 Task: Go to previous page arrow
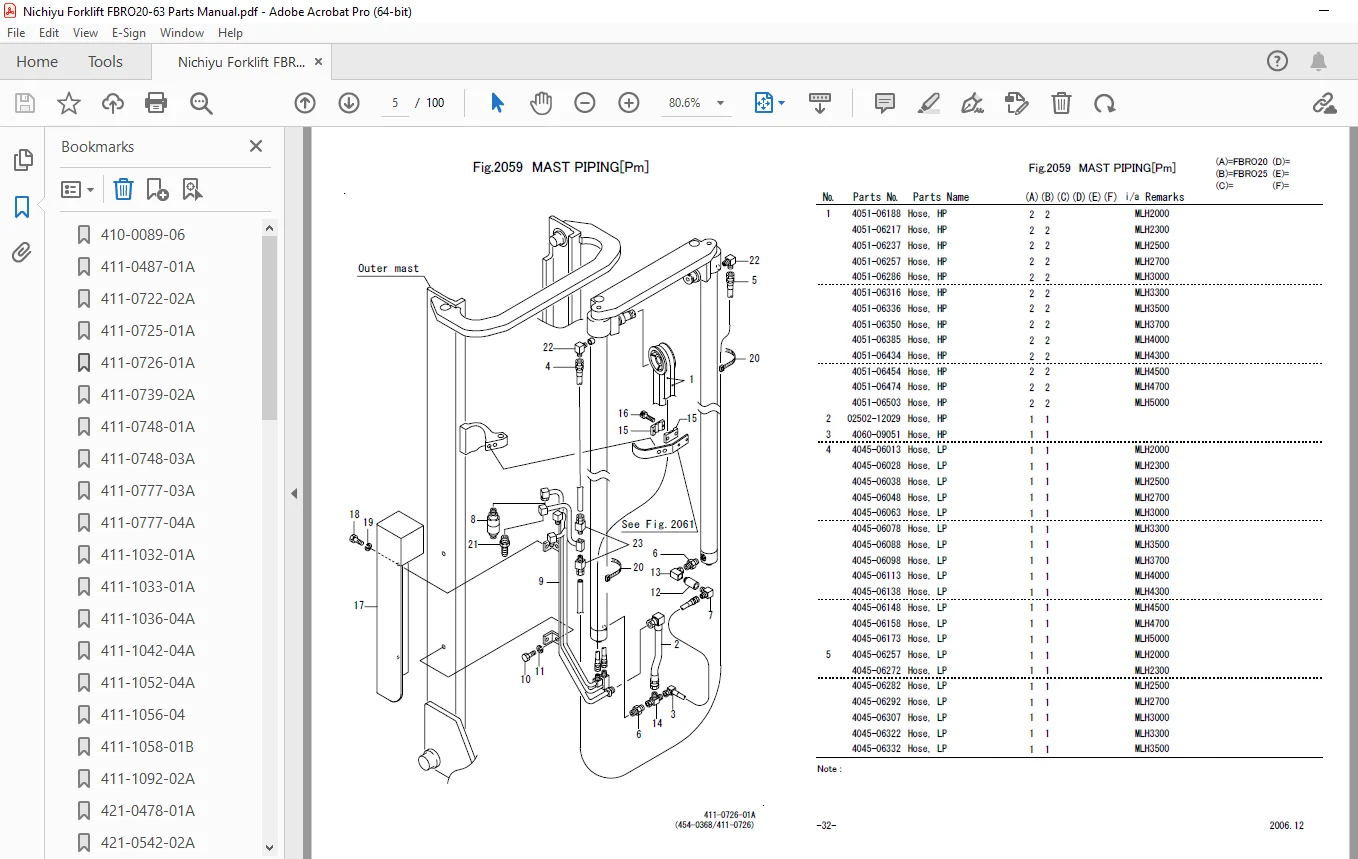point(305,103)
